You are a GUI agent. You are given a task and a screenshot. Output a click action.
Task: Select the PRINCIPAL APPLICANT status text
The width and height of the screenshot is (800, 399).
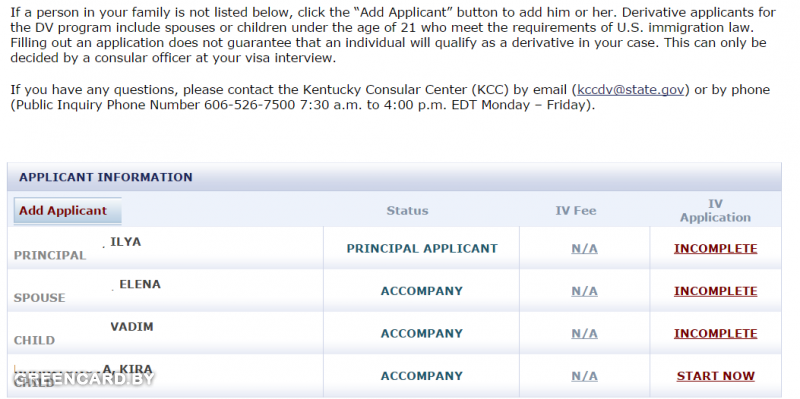[422, 249]
